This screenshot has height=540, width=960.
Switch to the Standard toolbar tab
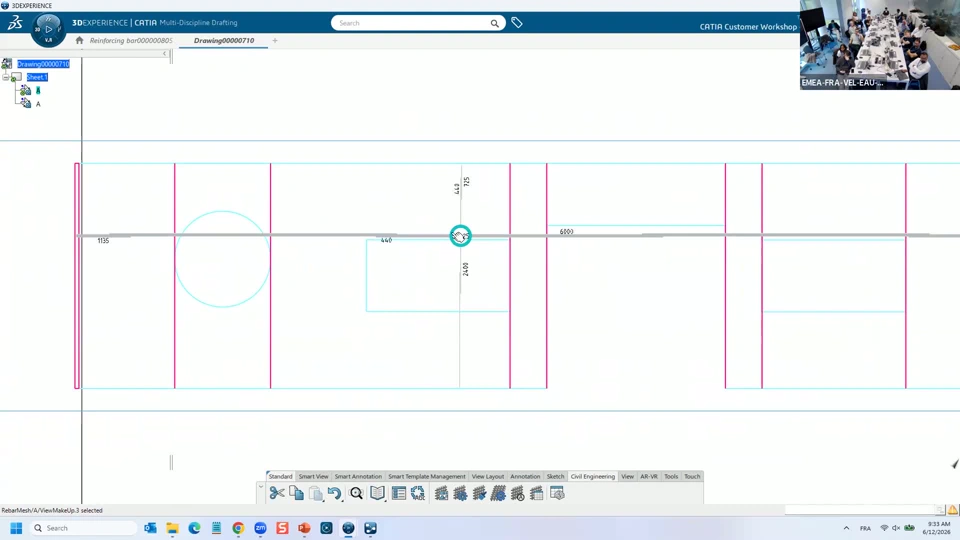pos(280,476)
